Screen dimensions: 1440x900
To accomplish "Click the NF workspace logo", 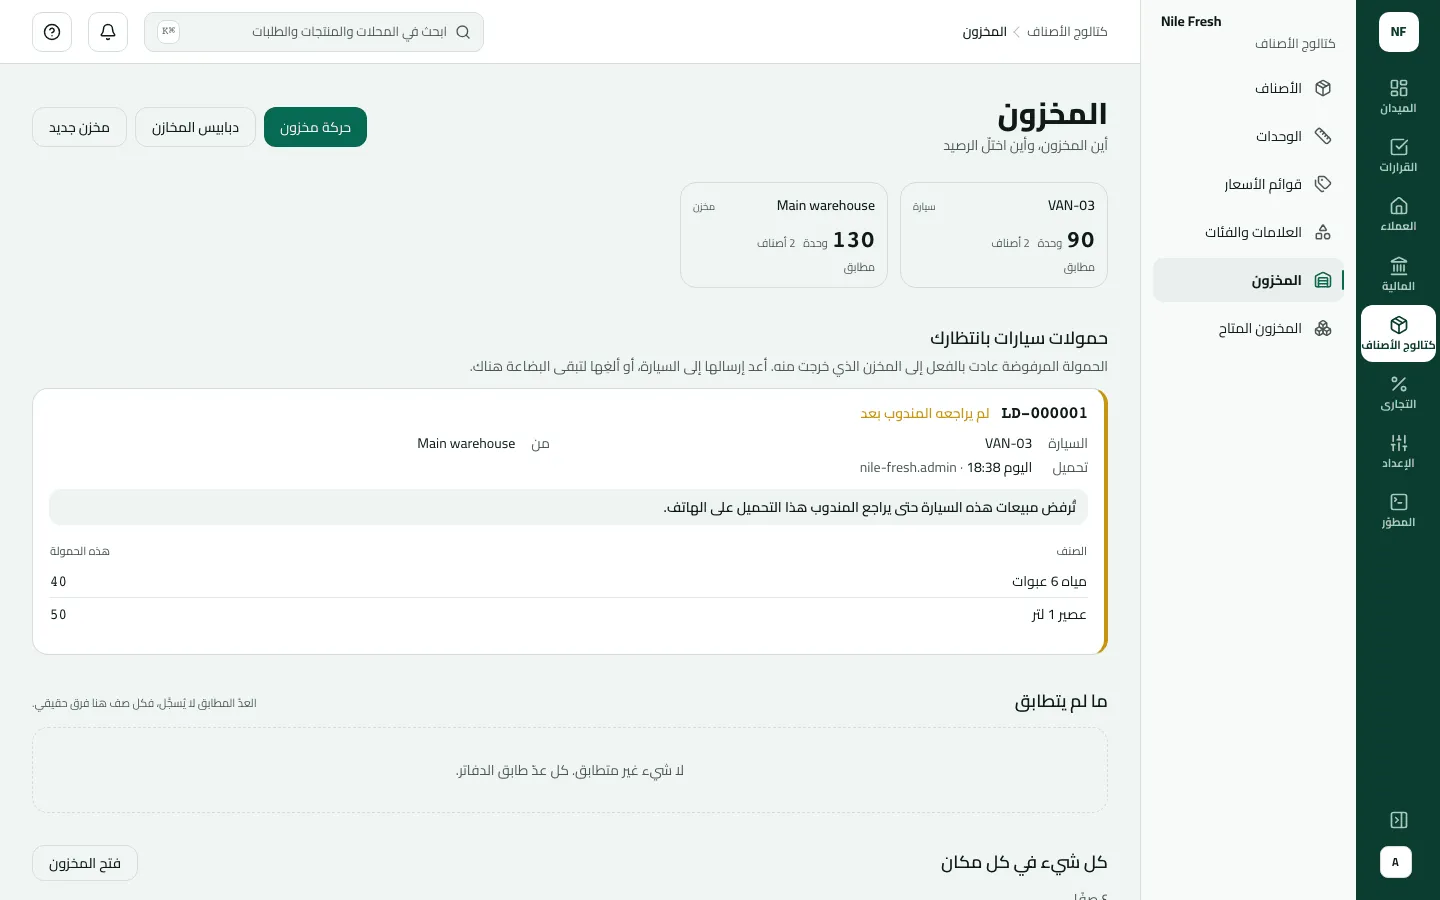I will [1398, 32].
